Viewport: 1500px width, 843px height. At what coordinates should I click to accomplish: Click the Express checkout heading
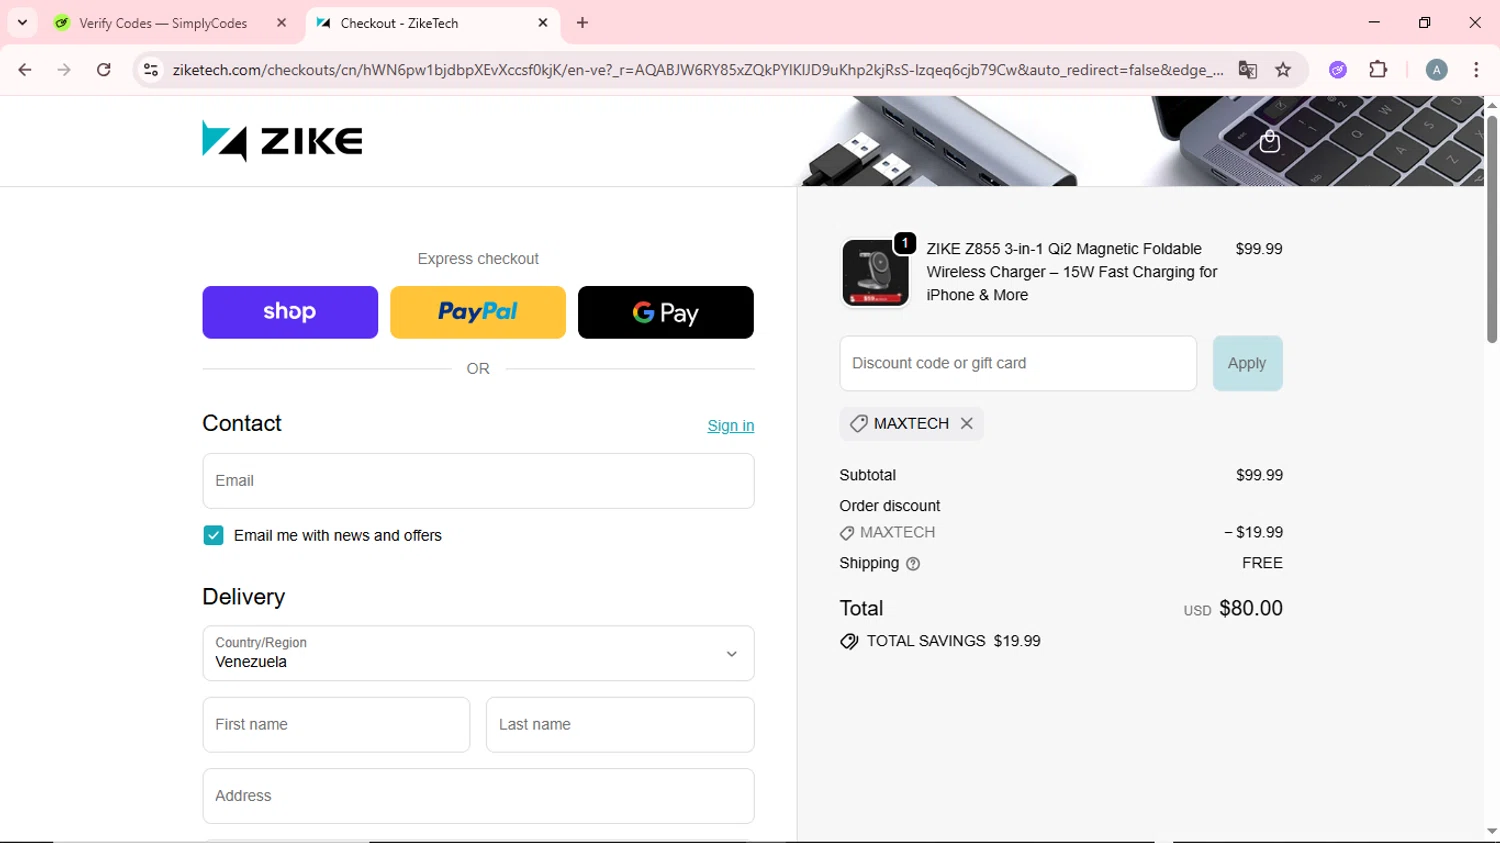[478, 259]
